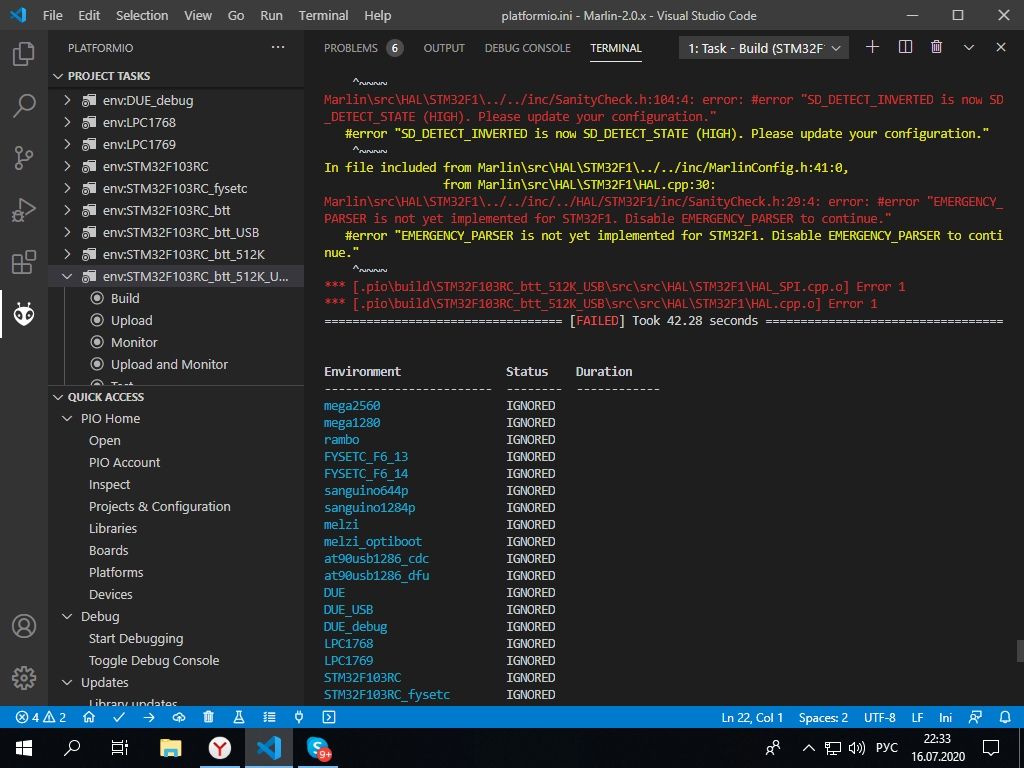The width and height of the screenshot is (1024, 768).
Task: Open PlatformIO Home from status bar
Action: (89, 717)
